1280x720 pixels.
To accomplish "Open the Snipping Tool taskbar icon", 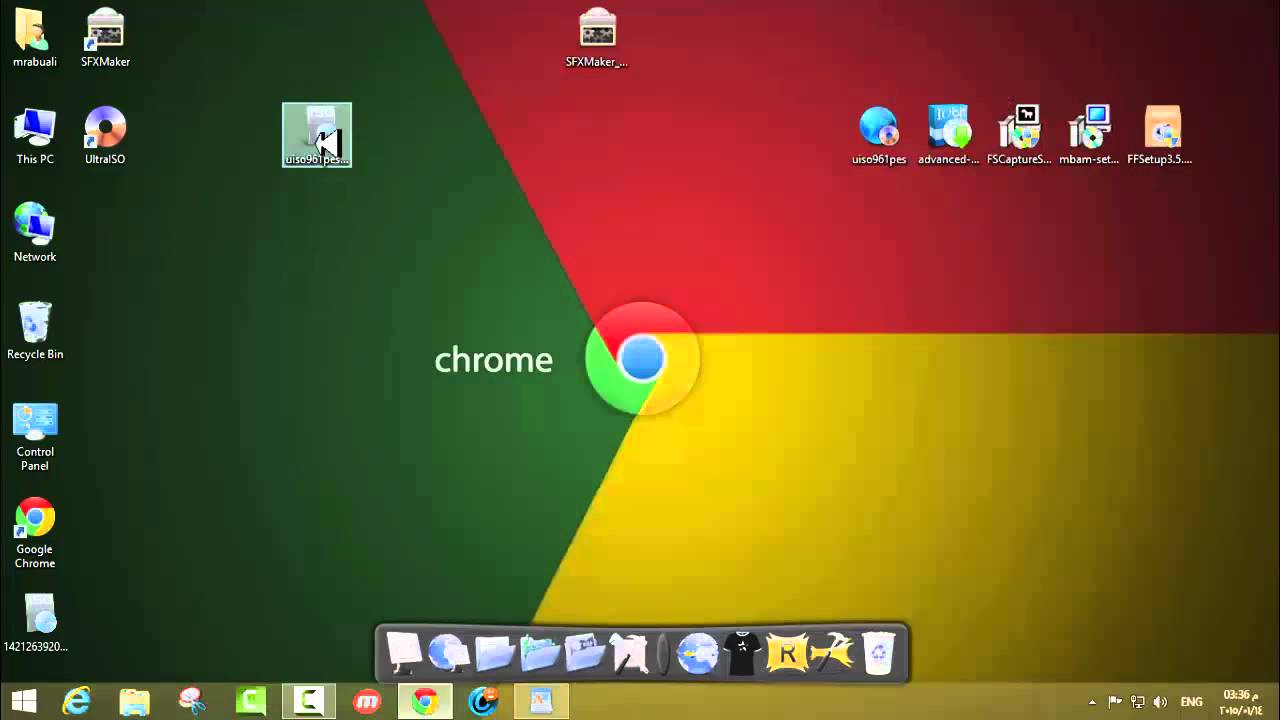I will click(191, 702).
